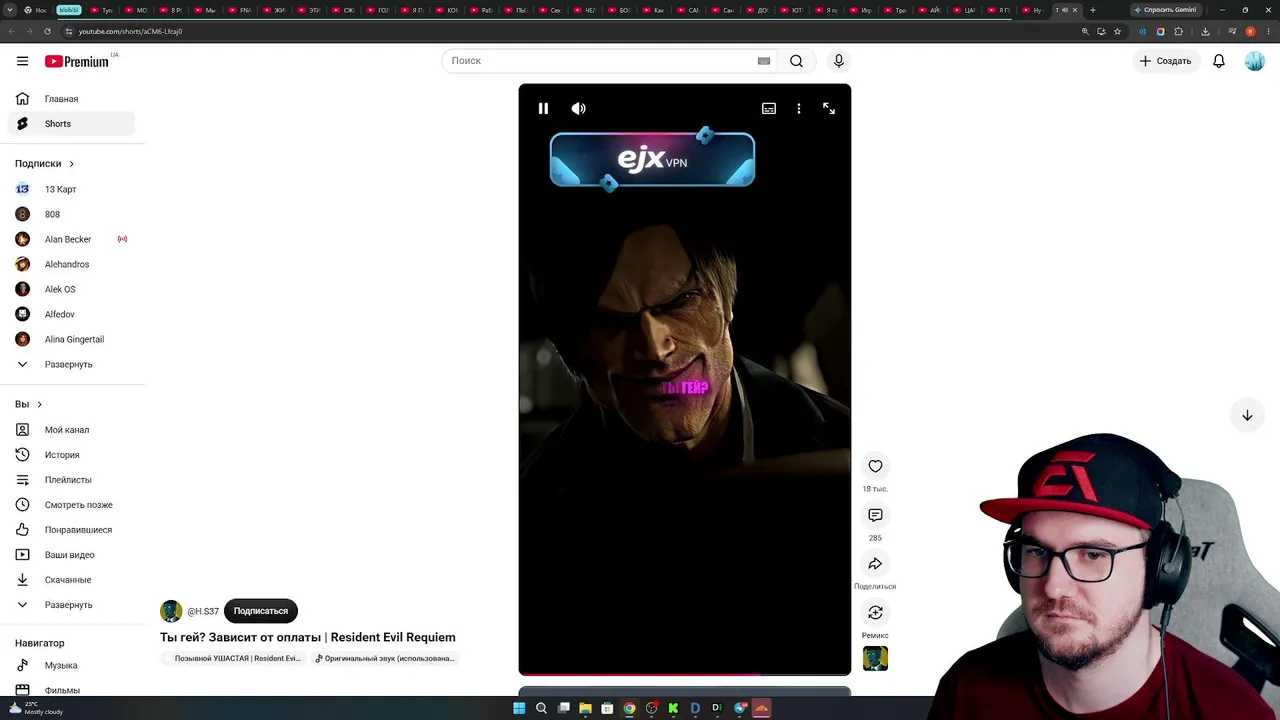Click the 'Спросить Gemini' browser button
The height and width of the screenshot is (720, 1280).
click(x=1166, y=10)
